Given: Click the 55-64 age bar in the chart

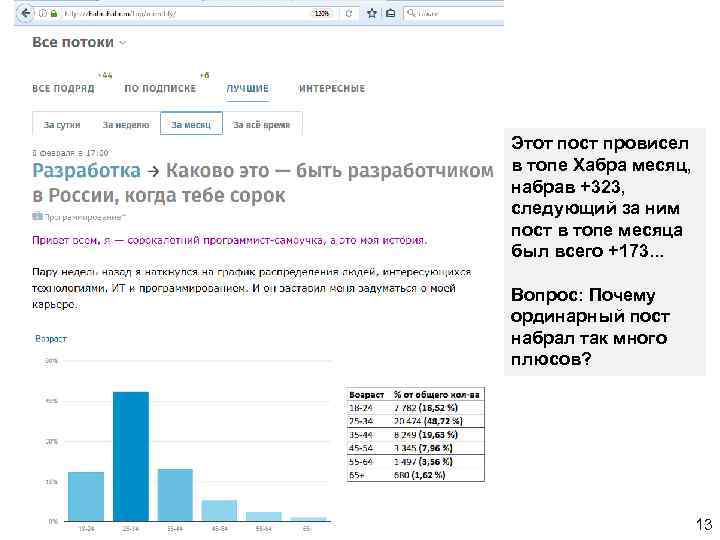Looking at the screenshot, I should pos(264,517).
